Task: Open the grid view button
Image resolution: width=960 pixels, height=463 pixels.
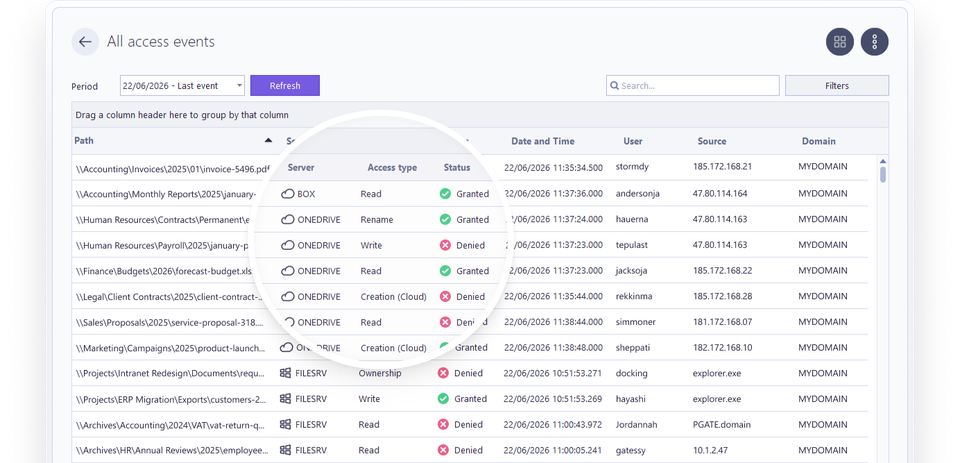Action: (x=840, y=42)
